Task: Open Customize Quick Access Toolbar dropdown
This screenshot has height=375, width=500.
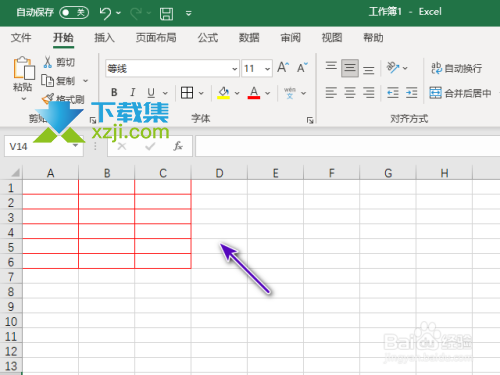Action: [189, 14]
